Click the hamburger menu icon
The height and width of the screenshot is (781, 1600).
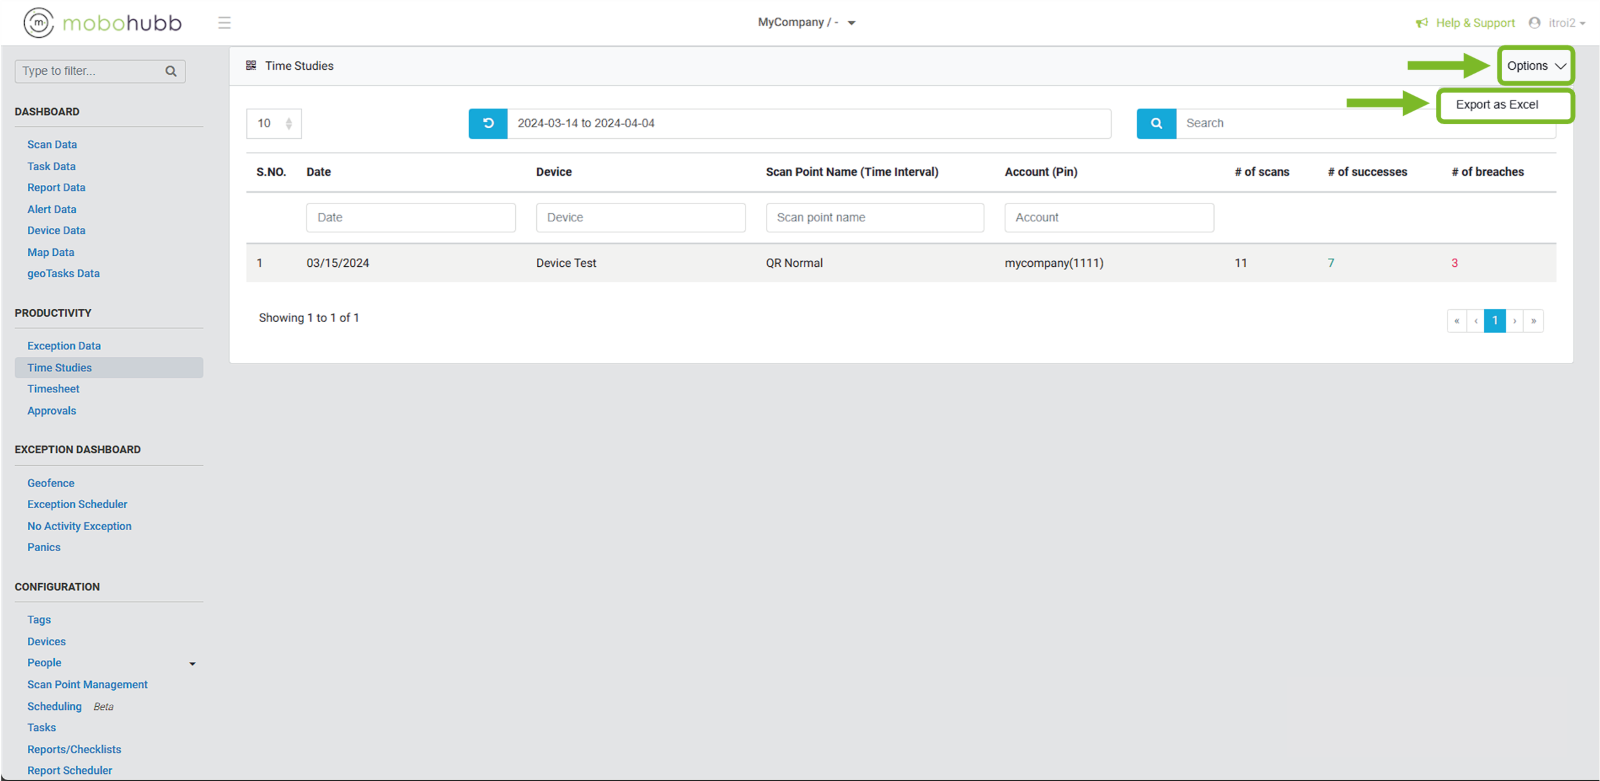pyautogui.click(x=224, y=23)
